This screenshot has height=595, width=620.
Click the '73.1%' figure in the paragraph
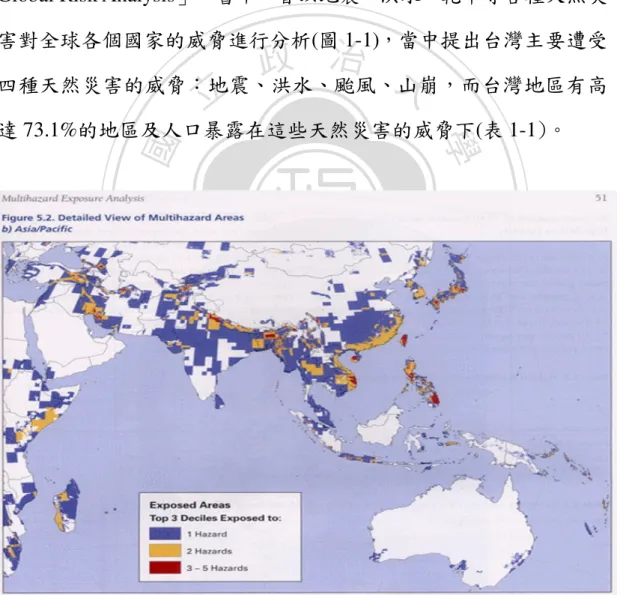[49, 130]
